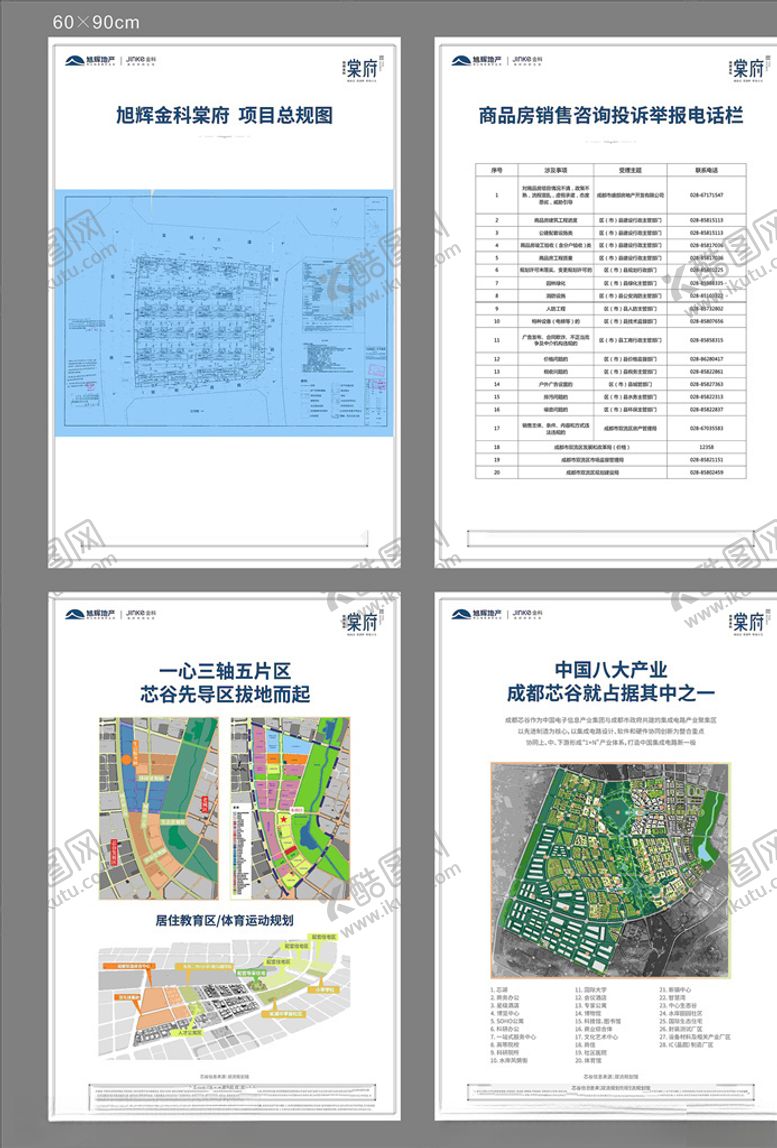Click the 旭辉地产 logo on the 中国八大产业 poster

point(476,614)
